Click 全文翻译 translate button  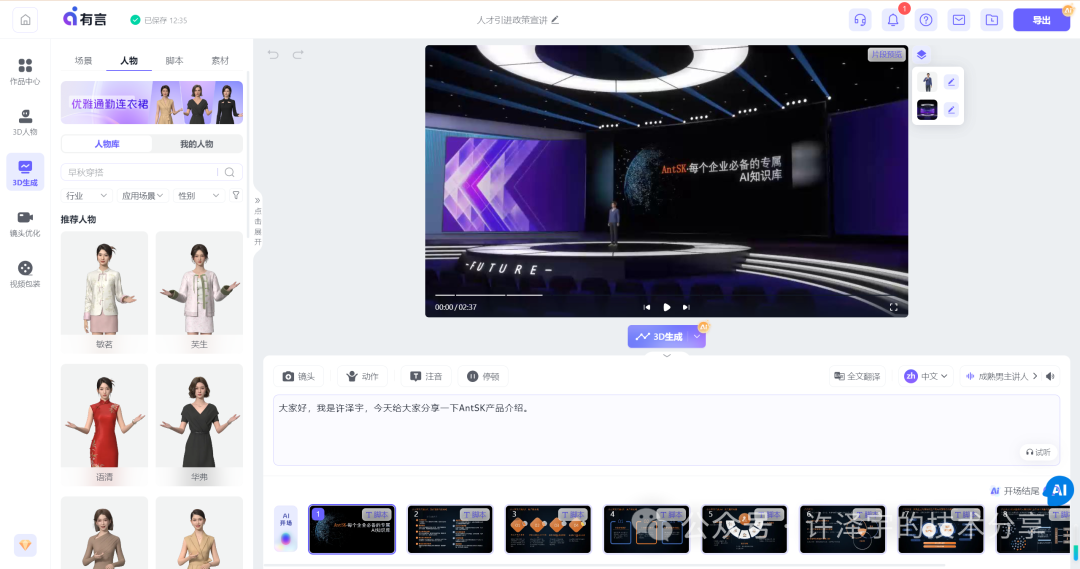tap(857, 376)
